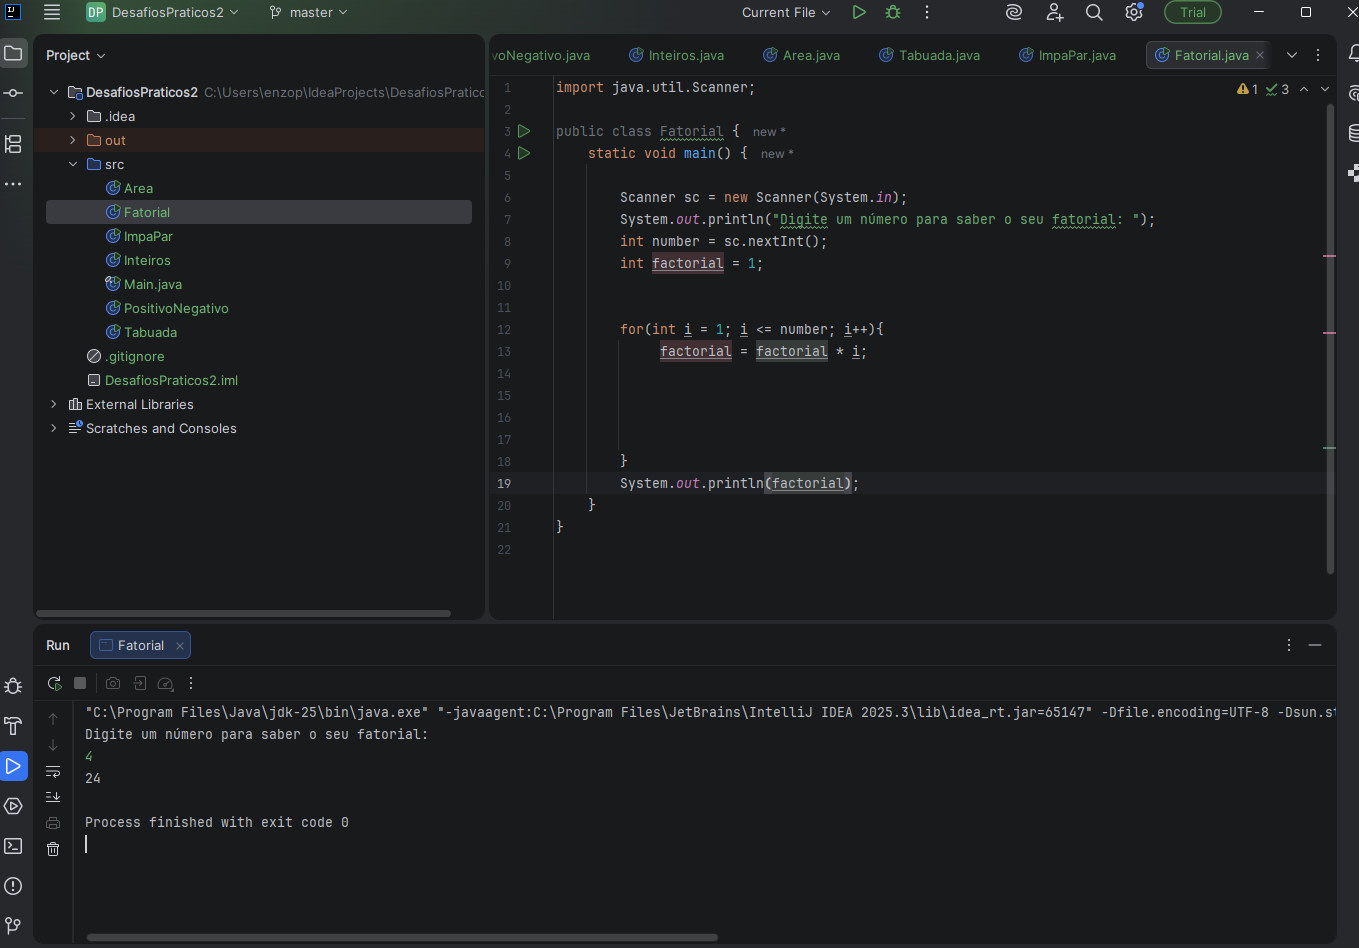The width and height of the screenshot is (1359, 948).
Task: Open the Commit tool window
Action: tap(13, 93)
